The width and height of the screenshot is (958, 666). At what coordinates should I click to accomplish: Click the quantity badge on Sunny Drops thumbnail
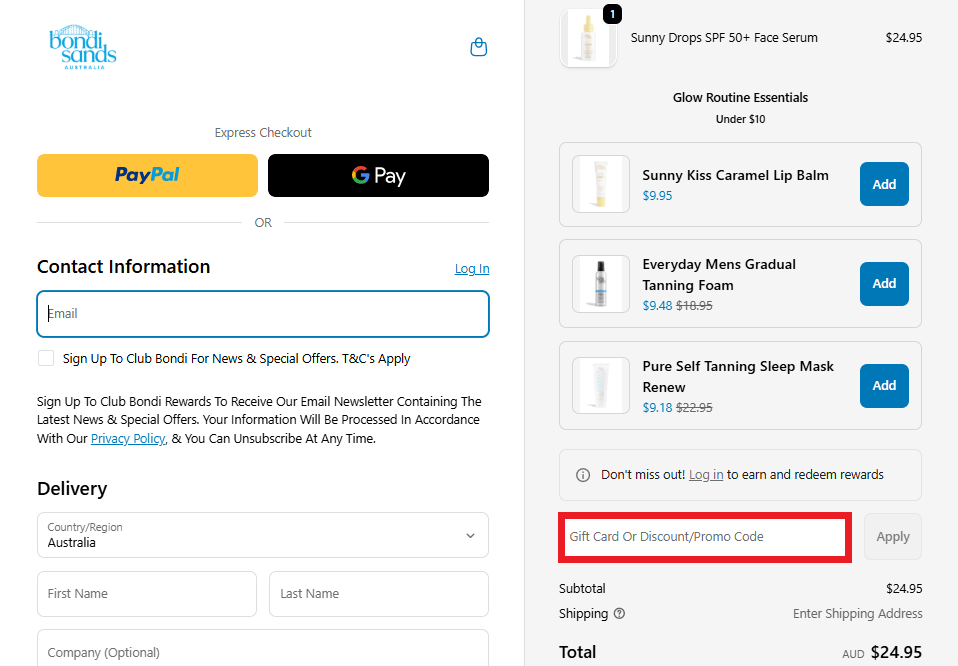[x=612, y=14]
